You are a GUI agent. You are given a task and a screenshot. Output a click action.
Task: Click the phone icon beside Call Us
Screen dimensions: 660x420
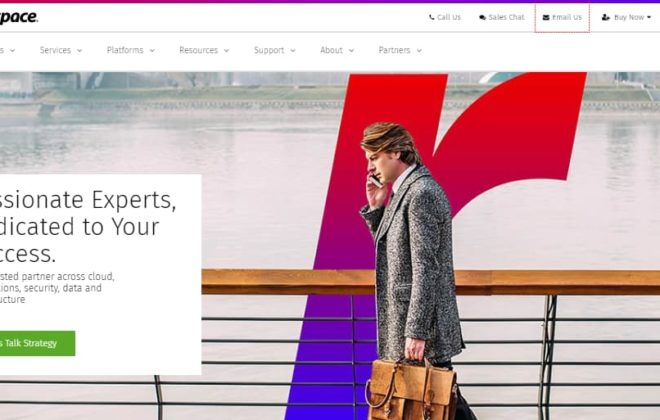(431, 17)
